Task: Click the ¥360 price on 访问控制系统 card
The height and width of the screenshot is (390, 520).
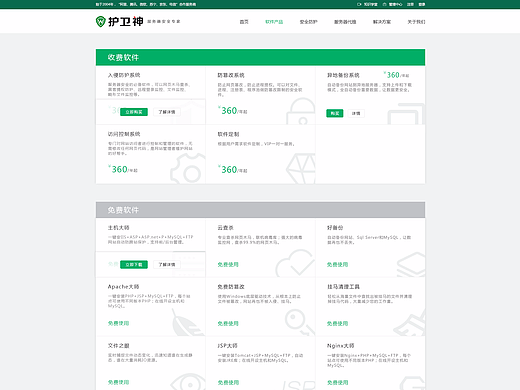Action: point(123,169)
